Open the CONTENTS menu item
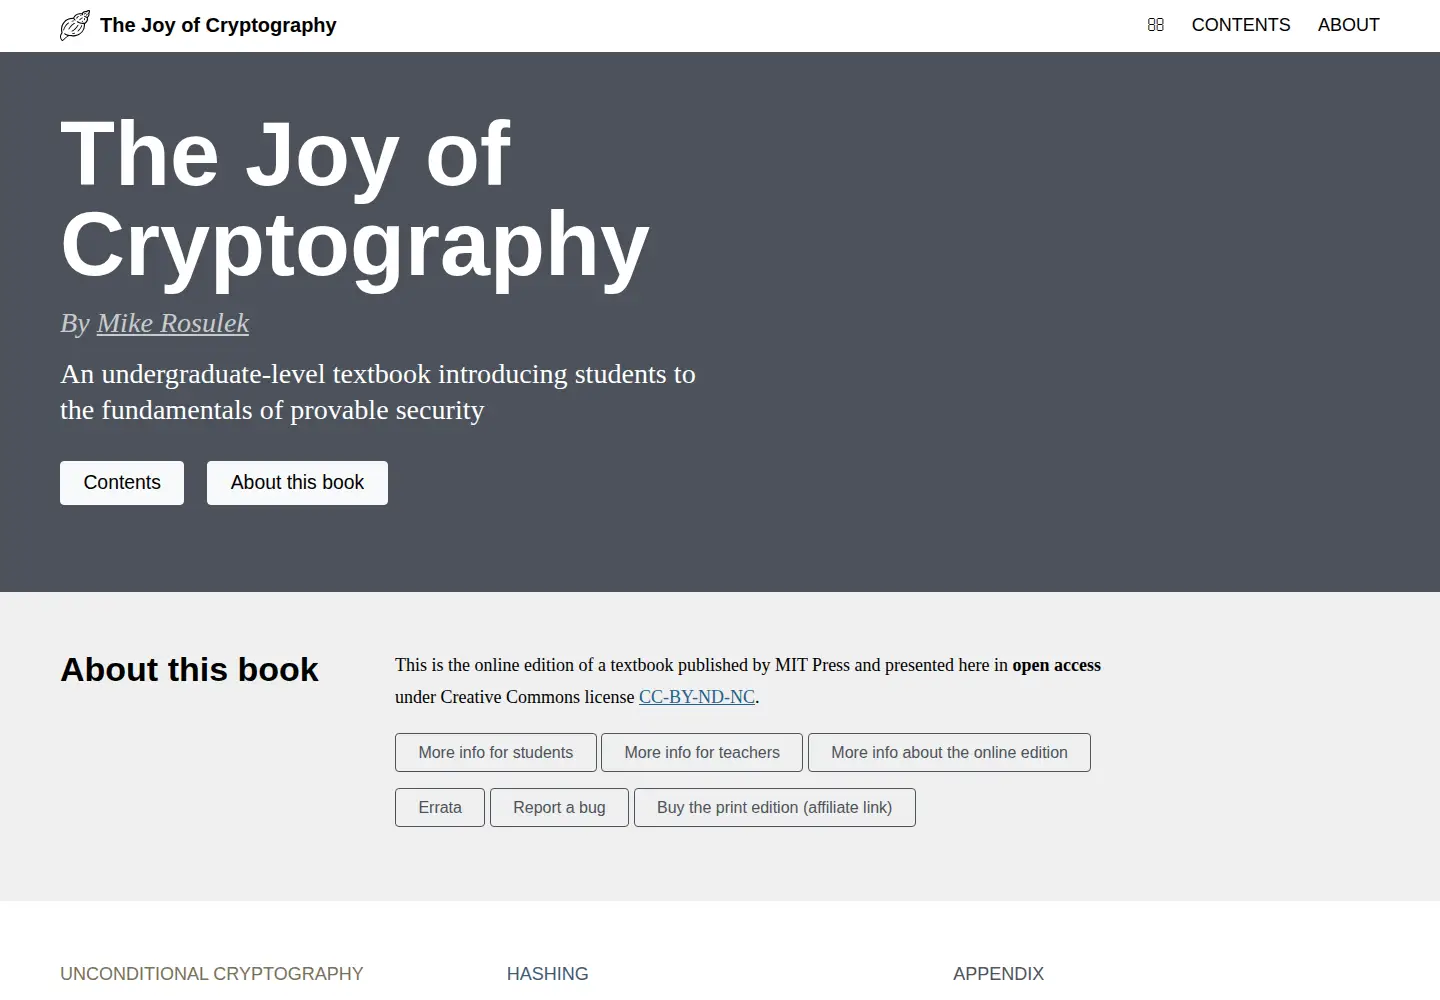This screenshot has width=1440, height=1000. pos(1241,25)
